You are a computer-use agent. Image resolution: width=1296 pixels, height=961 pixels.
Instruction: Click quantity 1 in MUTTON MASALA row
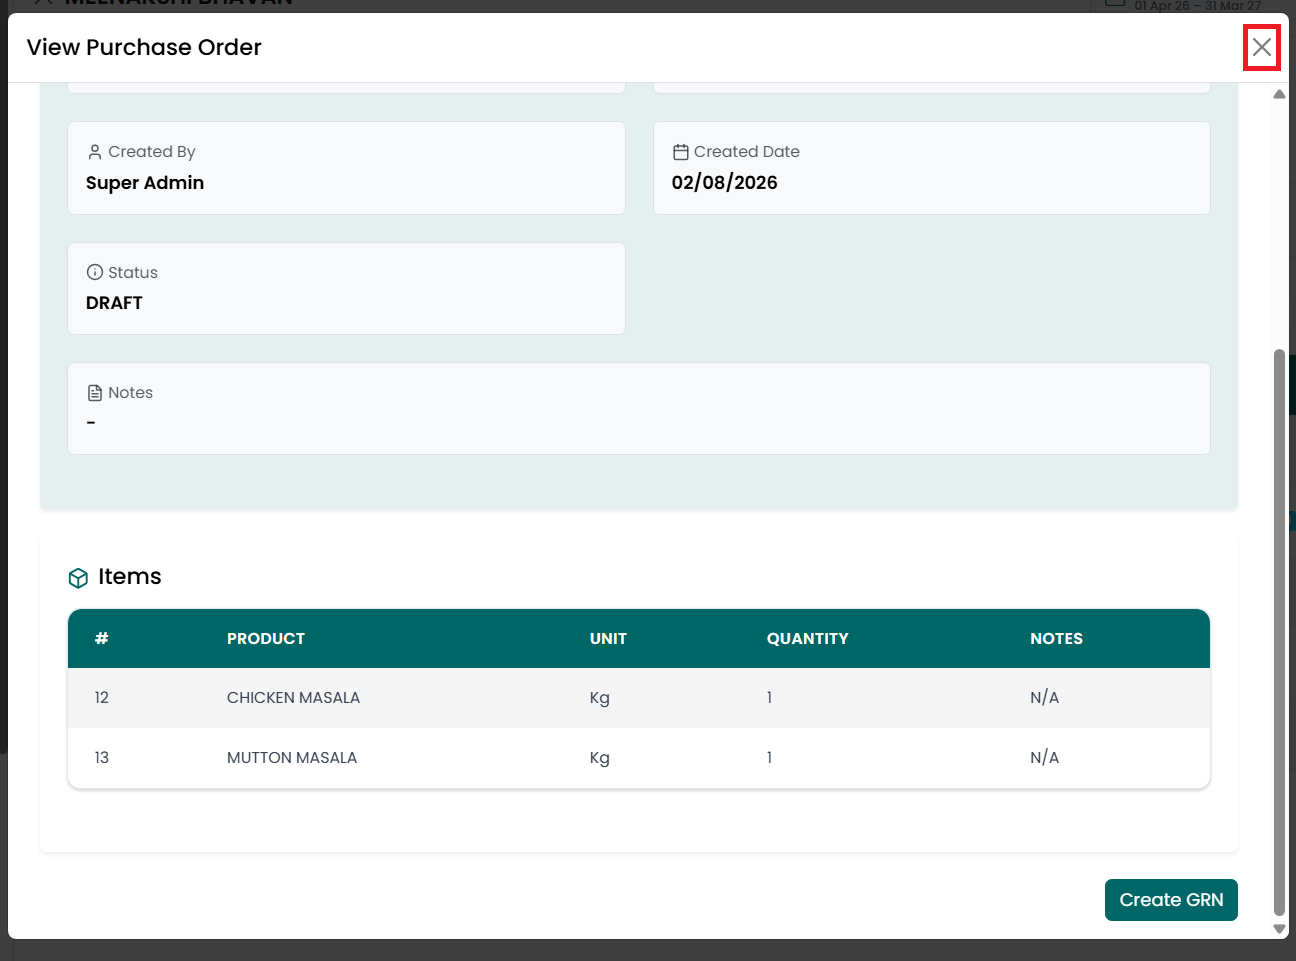(769, 758)
